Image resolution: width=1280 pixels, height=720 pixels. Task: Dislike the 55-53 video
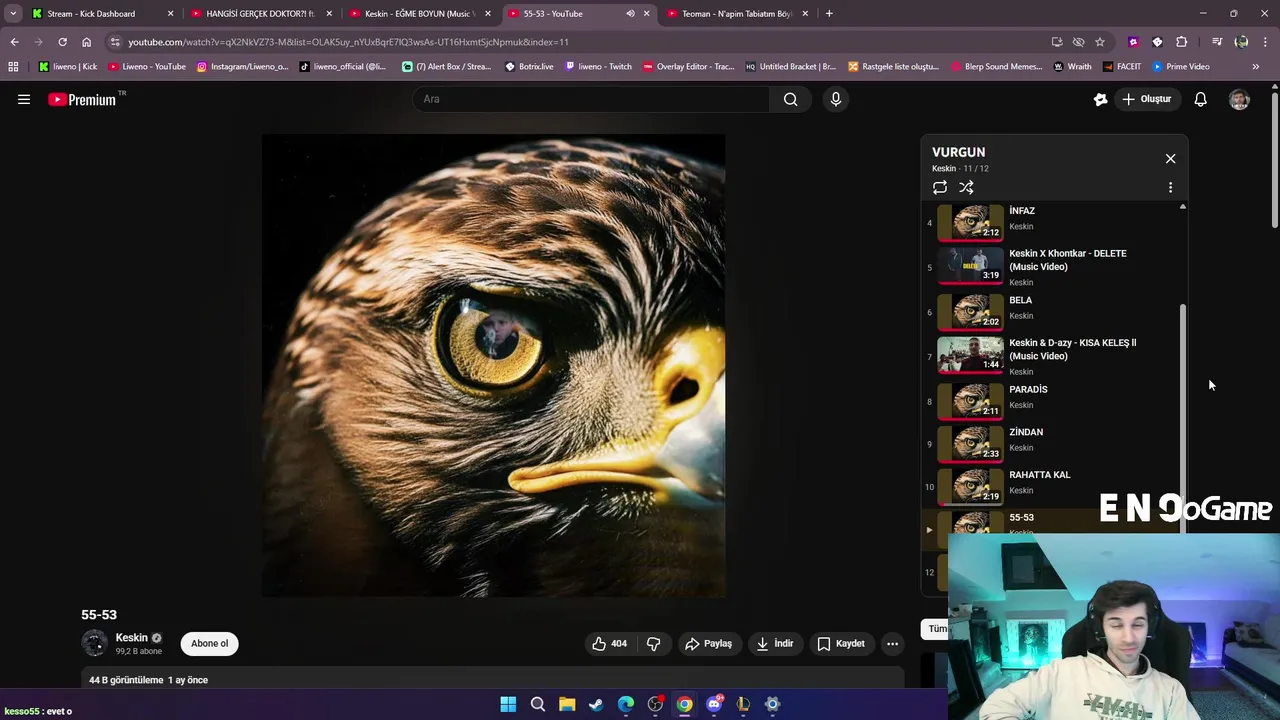coord(654,643)
